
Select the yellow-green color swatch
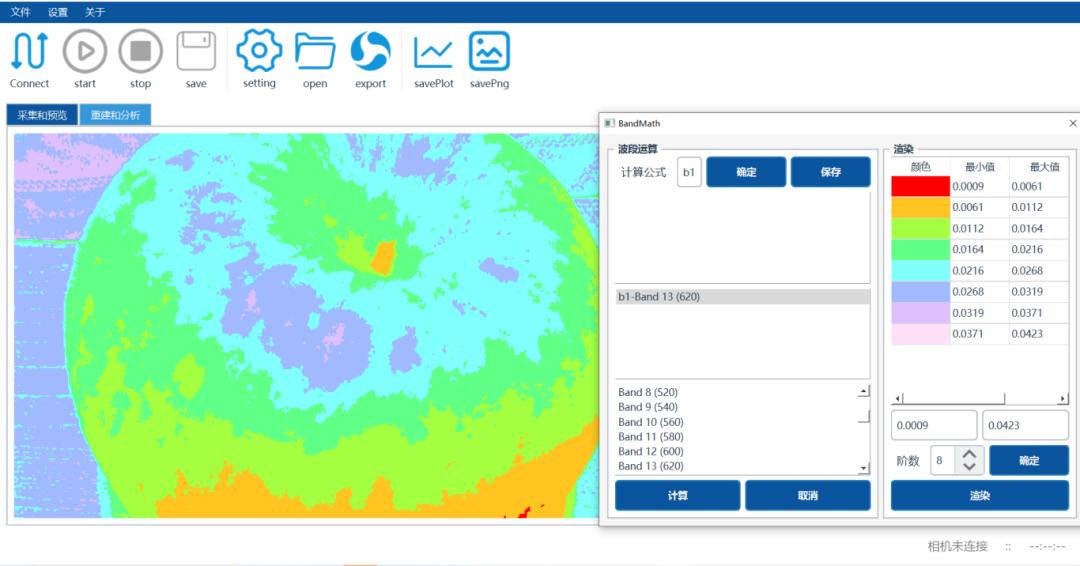tap(920, 229)
